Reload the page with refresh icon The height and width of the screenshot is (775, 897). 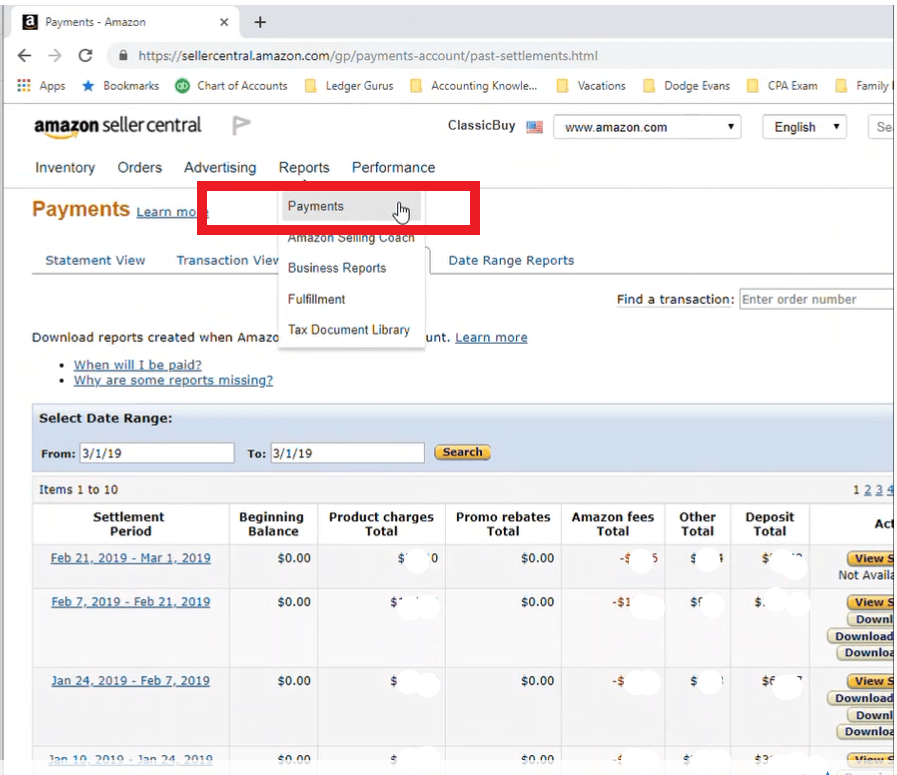tap(85, 55)
